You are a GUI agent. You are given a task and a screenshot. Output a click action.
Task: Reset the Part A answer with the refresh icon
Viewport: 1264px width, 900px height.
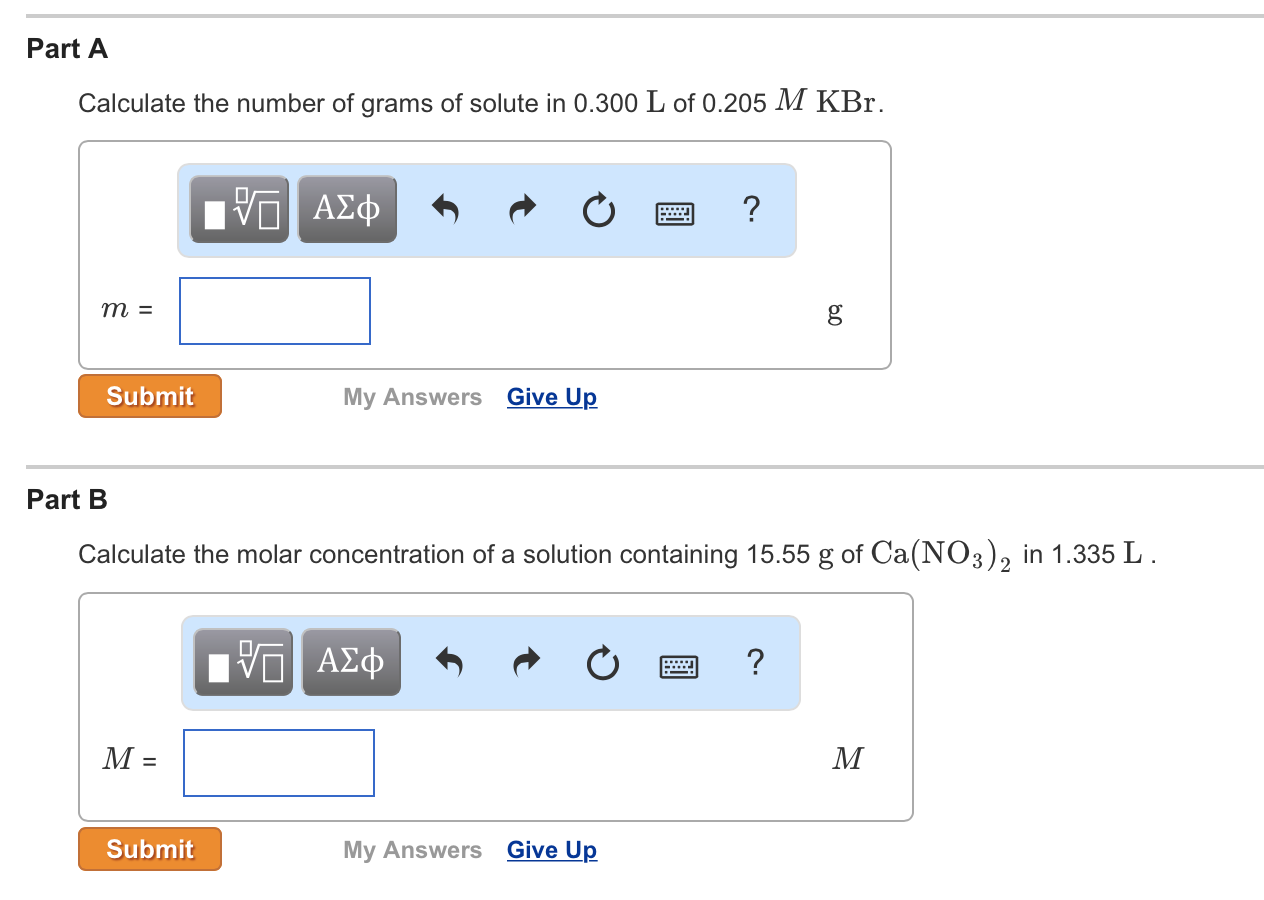click(x=598, y=209)
